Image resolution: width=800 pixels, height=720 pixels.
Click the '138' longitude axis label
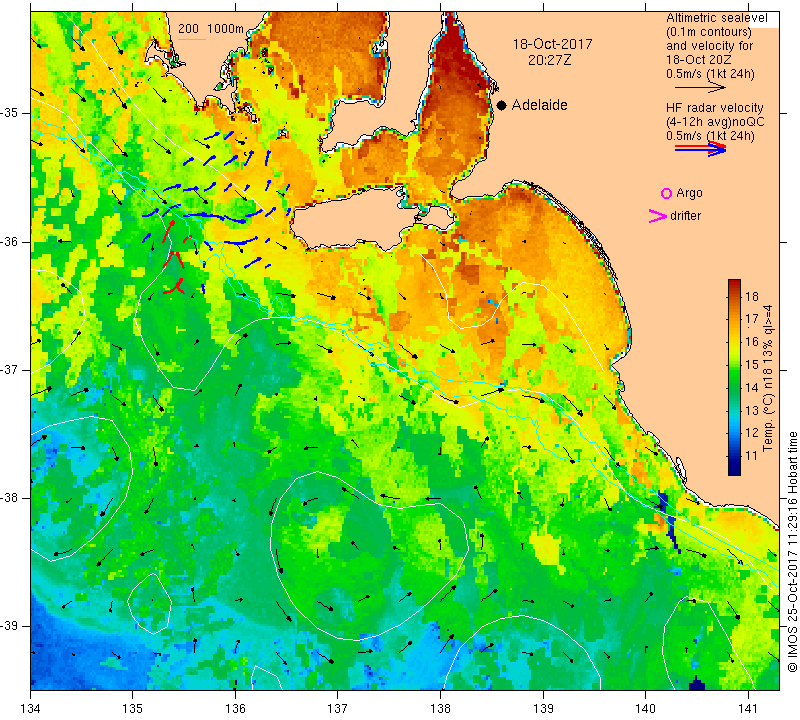pyautogui.click(x=440, y=709)
